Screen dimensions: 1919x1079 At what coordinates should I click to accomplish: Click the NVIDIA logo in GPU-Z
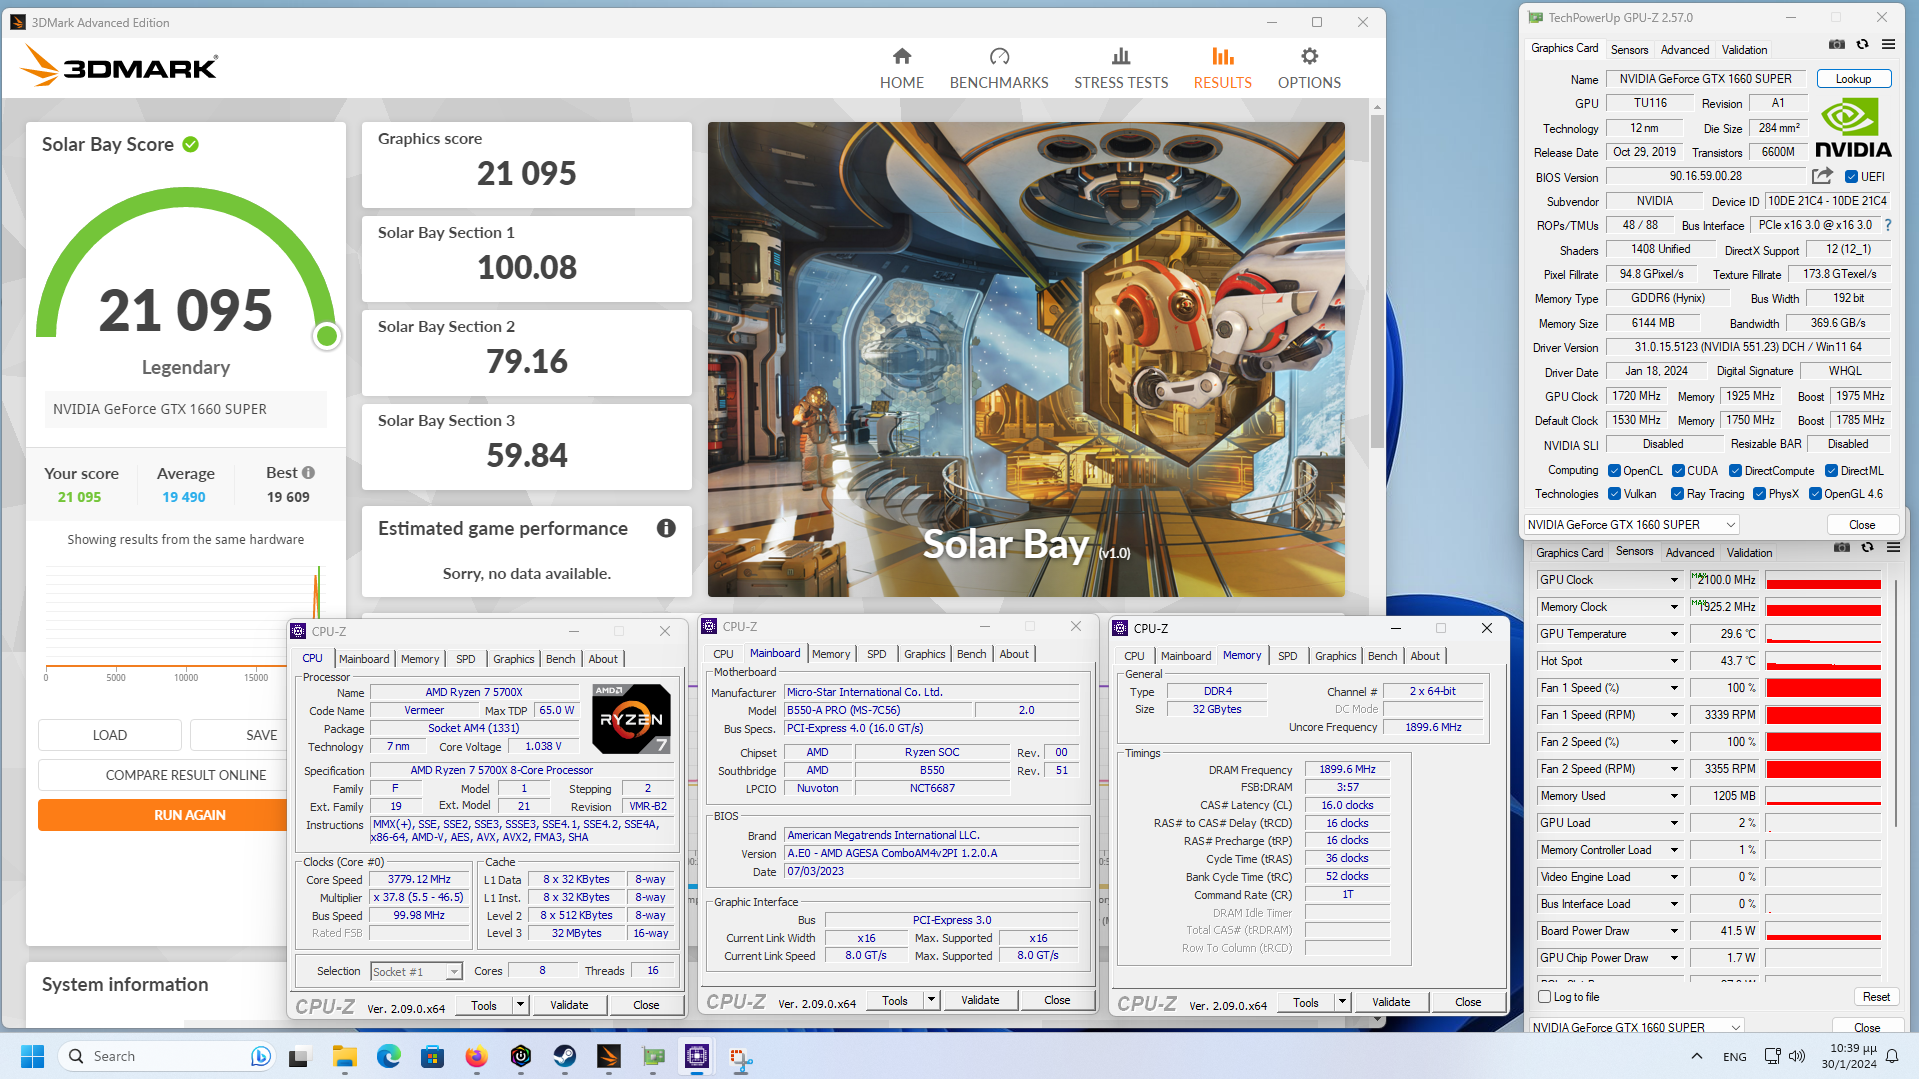coord(1853,128)
